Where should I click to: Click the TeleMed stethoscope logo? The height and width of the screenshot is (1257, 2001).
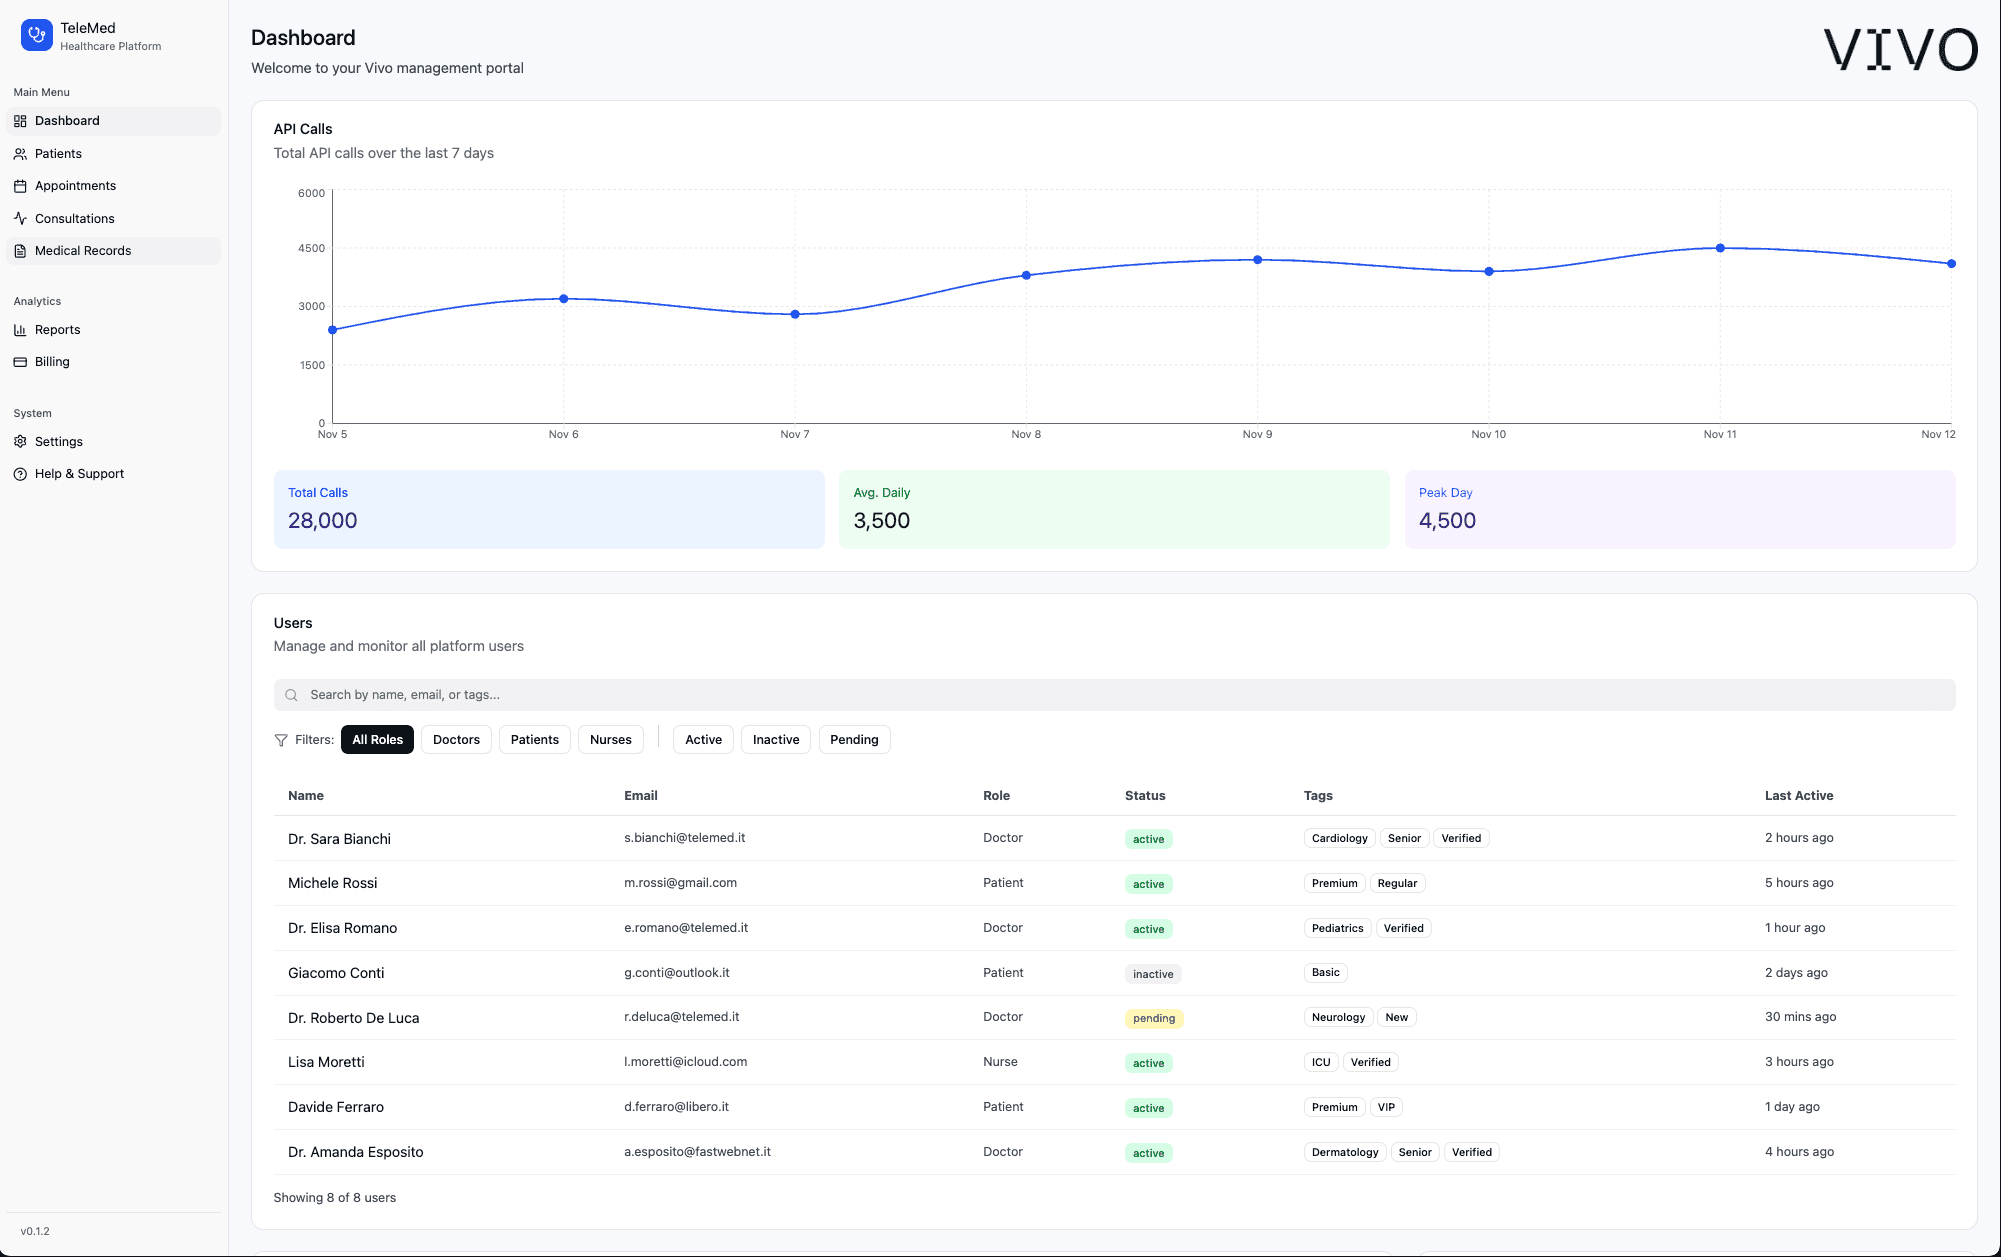tap(36, 34)
